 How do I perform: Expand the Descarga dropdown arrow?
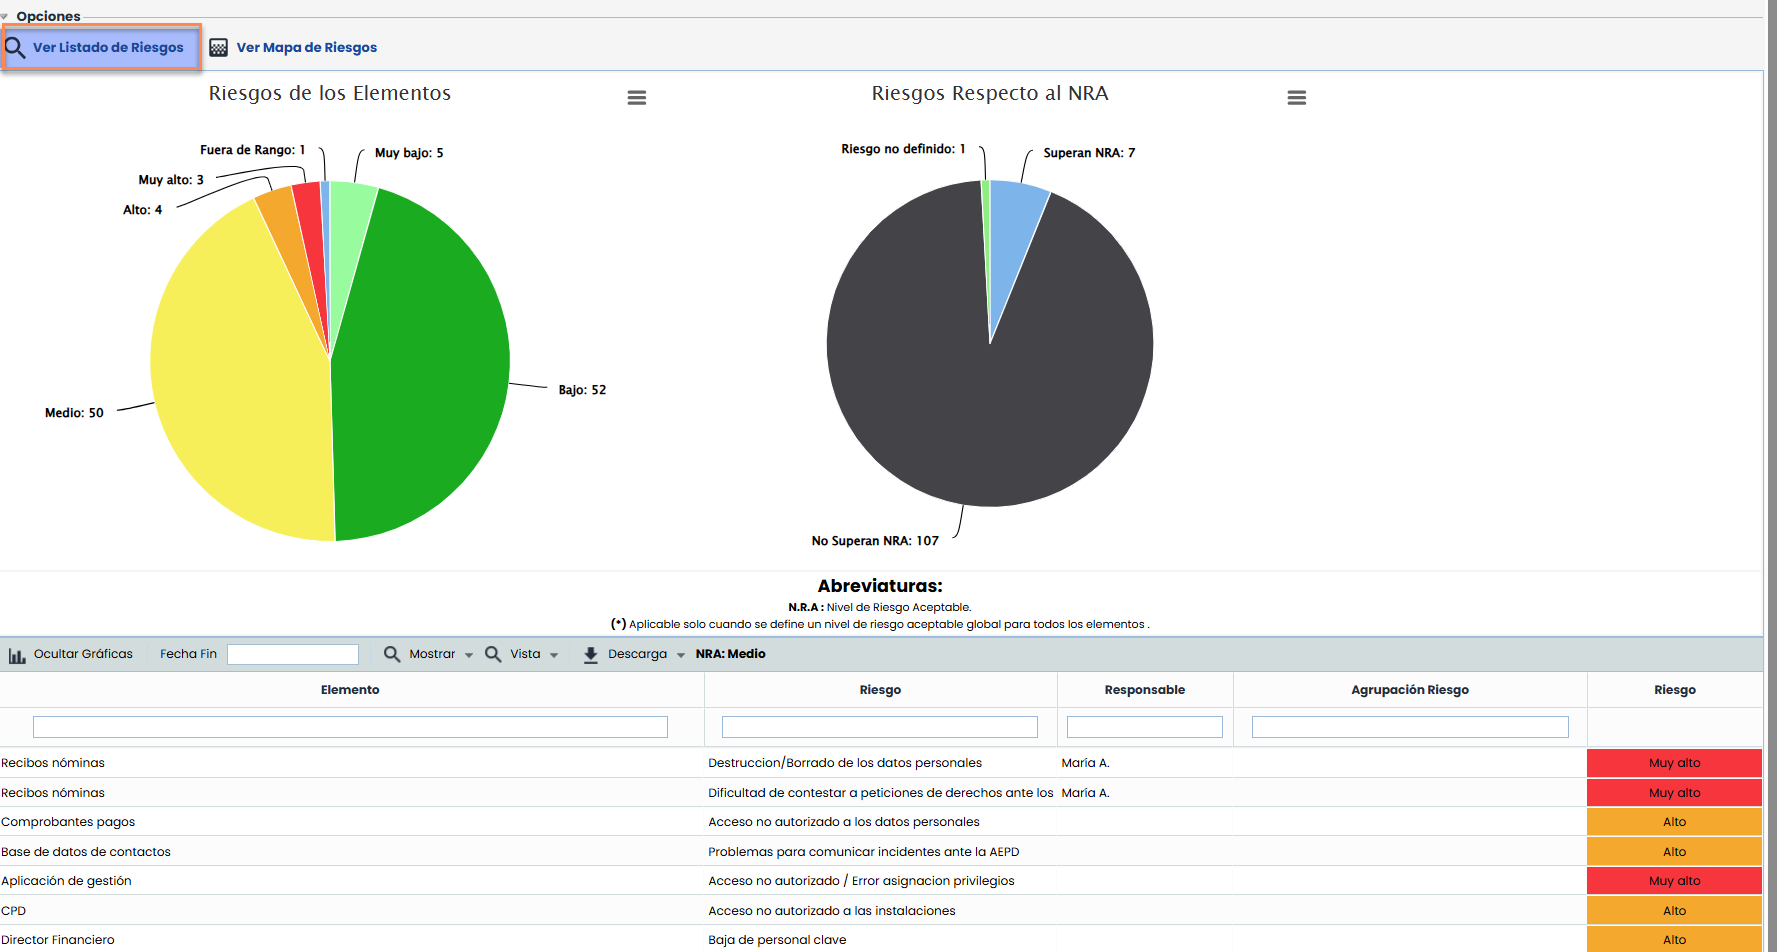click(x=681, y=655)
